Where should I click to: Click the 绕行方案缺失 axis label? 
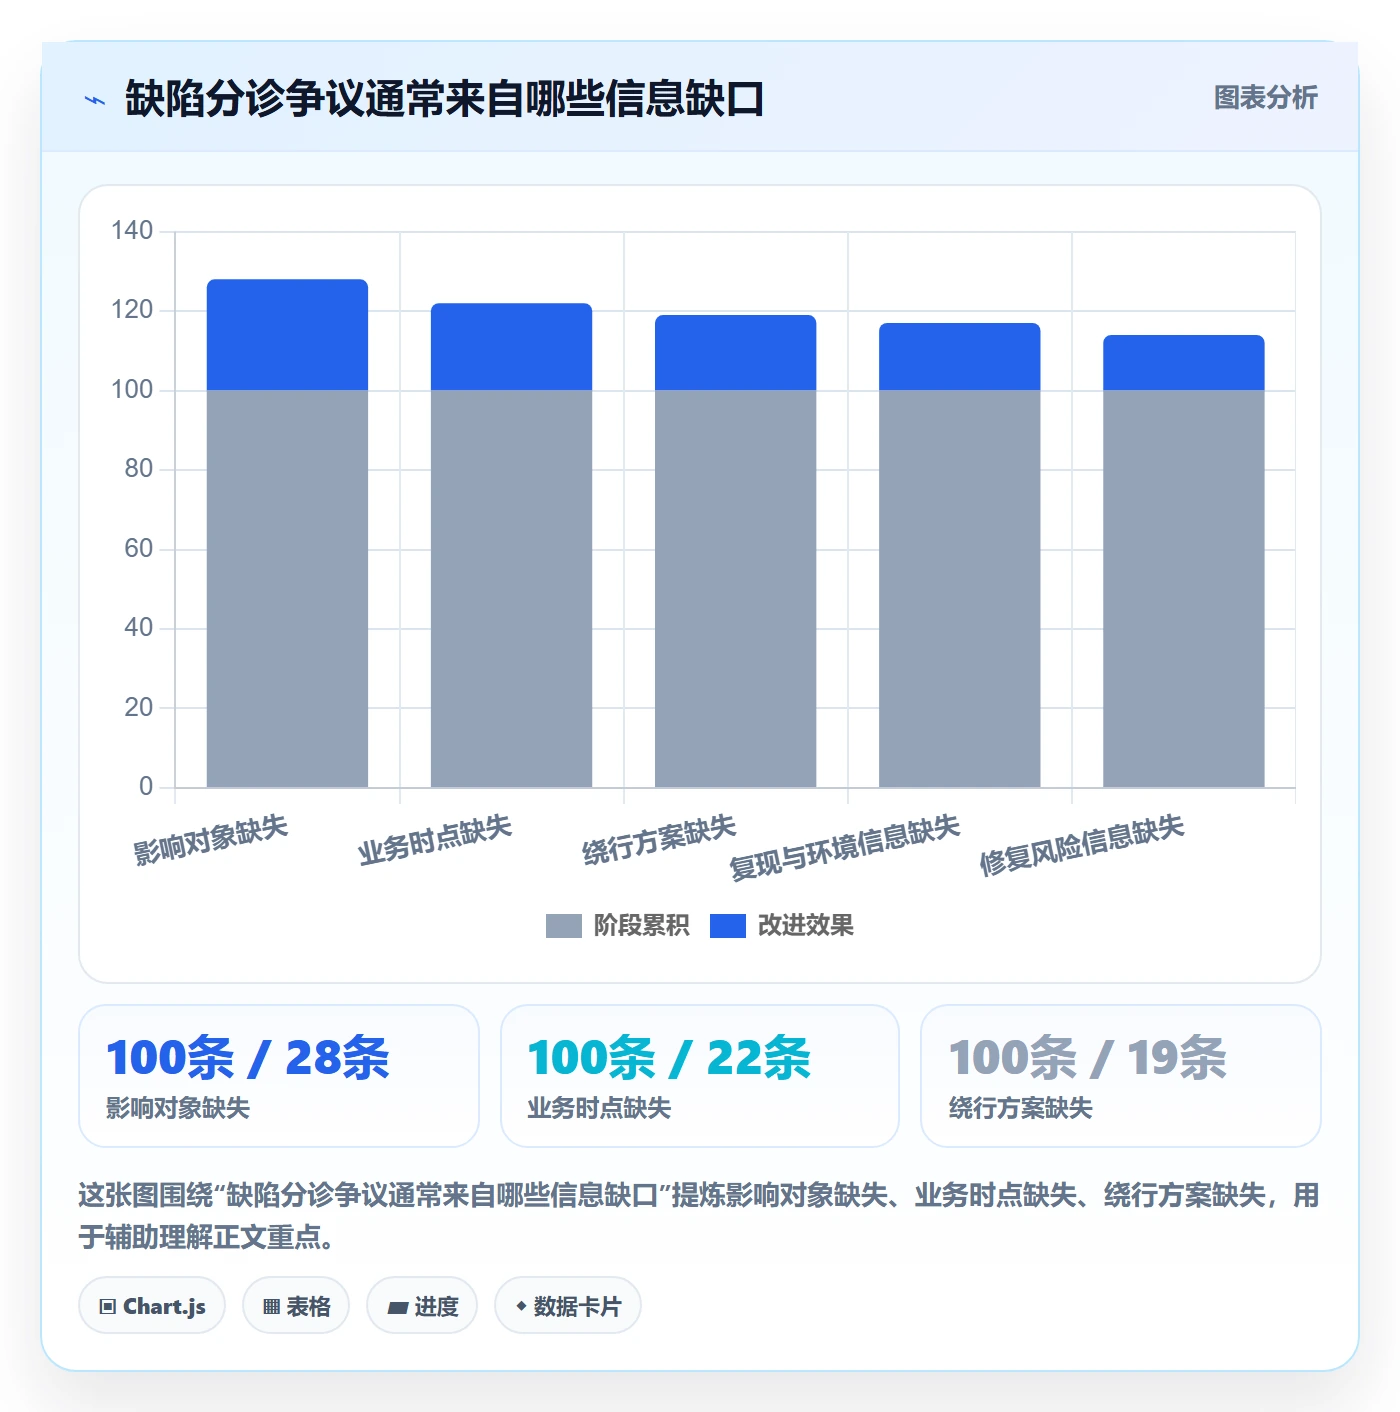(659, 840)
